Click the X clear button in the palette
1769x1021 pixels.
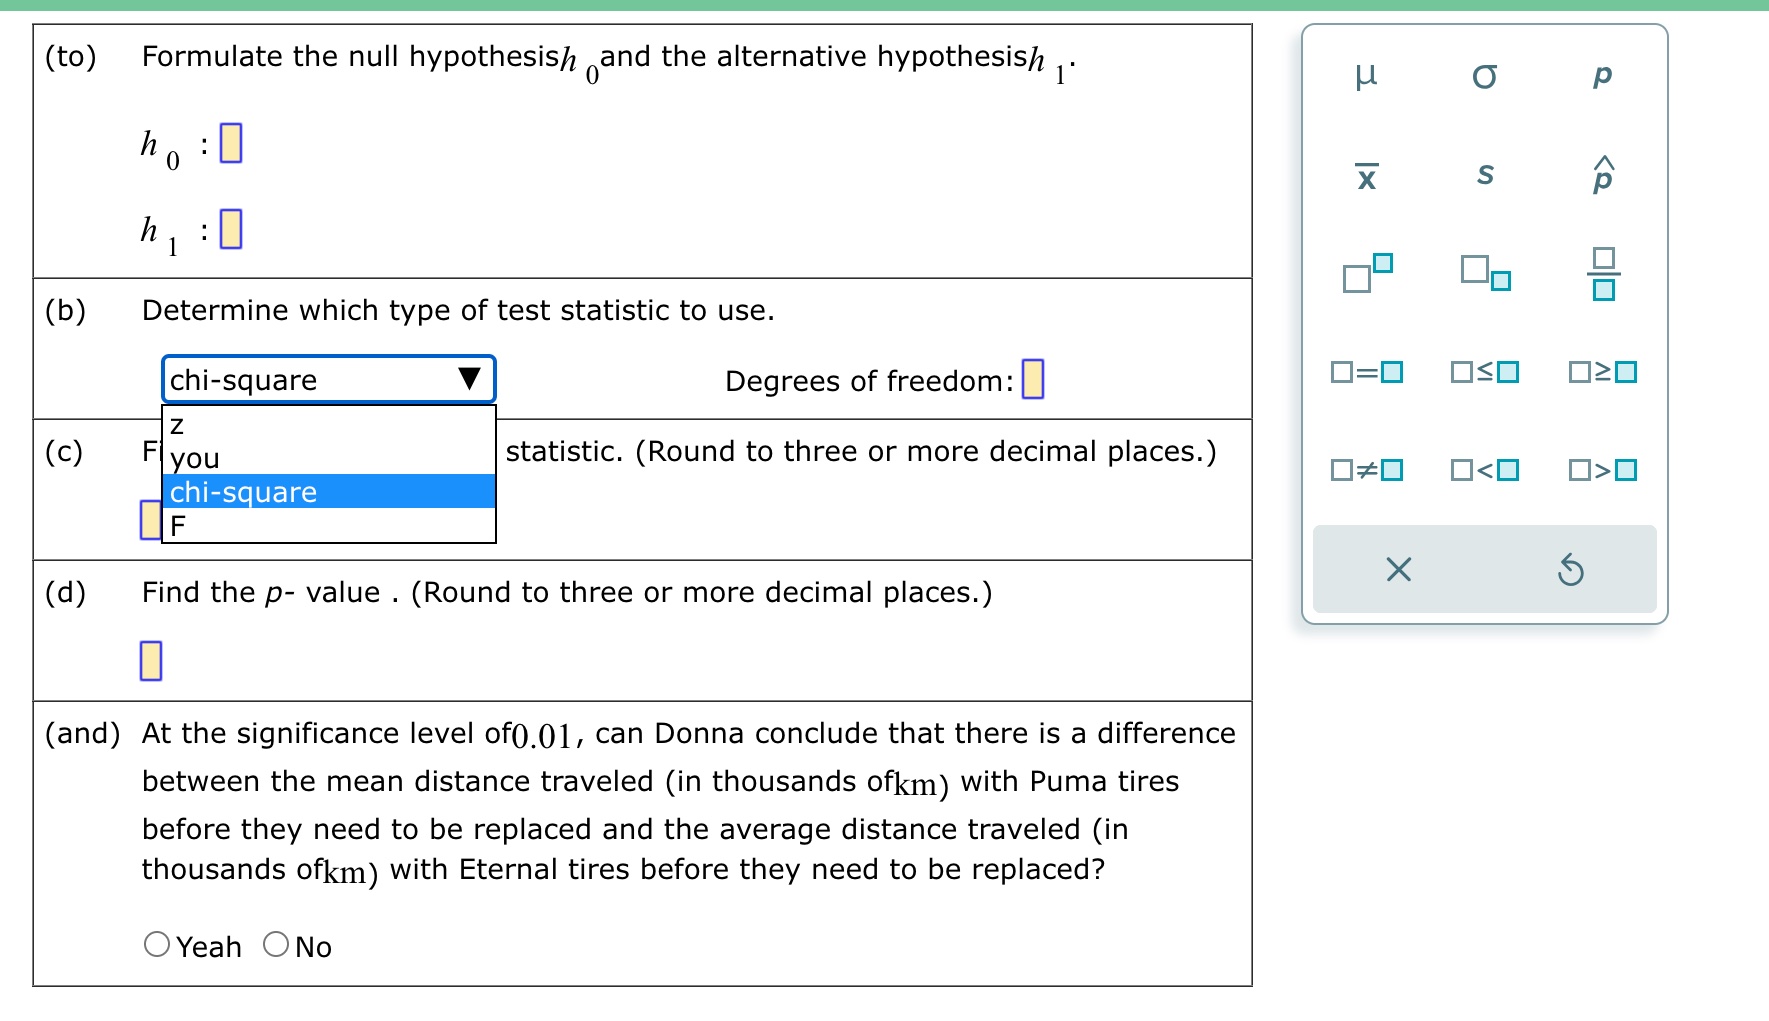1397,569
